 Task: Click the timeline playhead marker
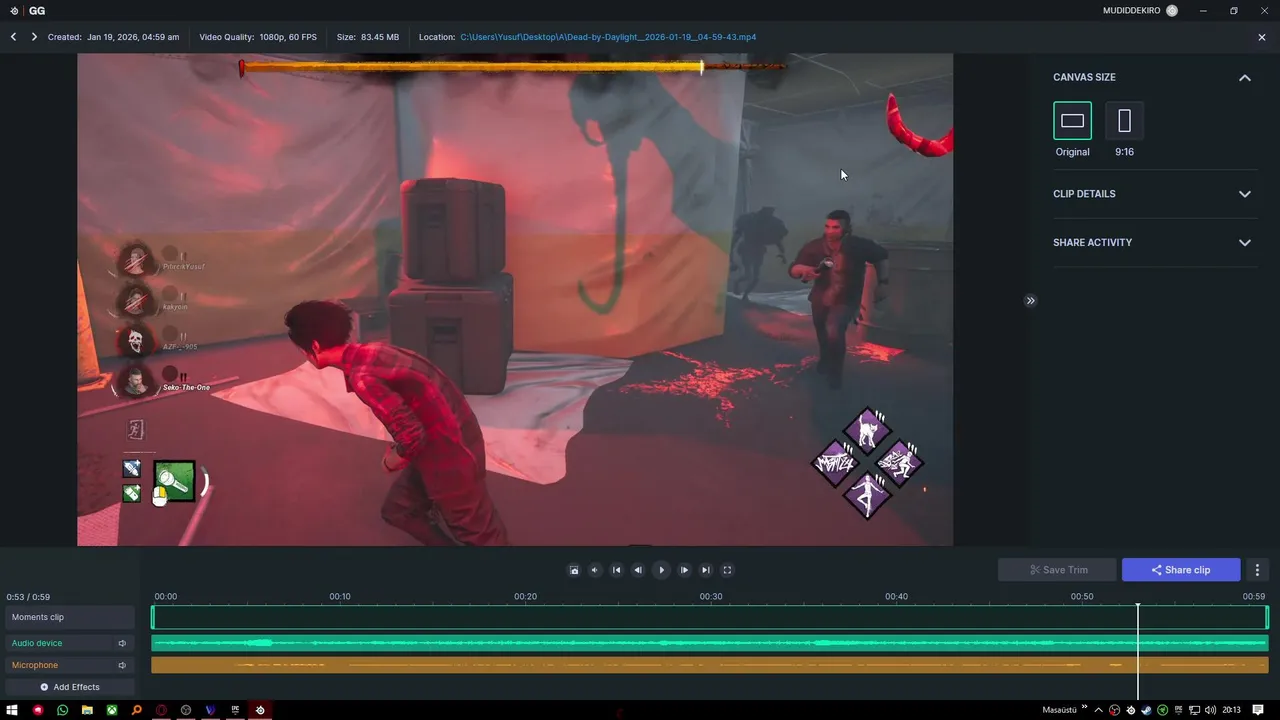[1137, 606]
